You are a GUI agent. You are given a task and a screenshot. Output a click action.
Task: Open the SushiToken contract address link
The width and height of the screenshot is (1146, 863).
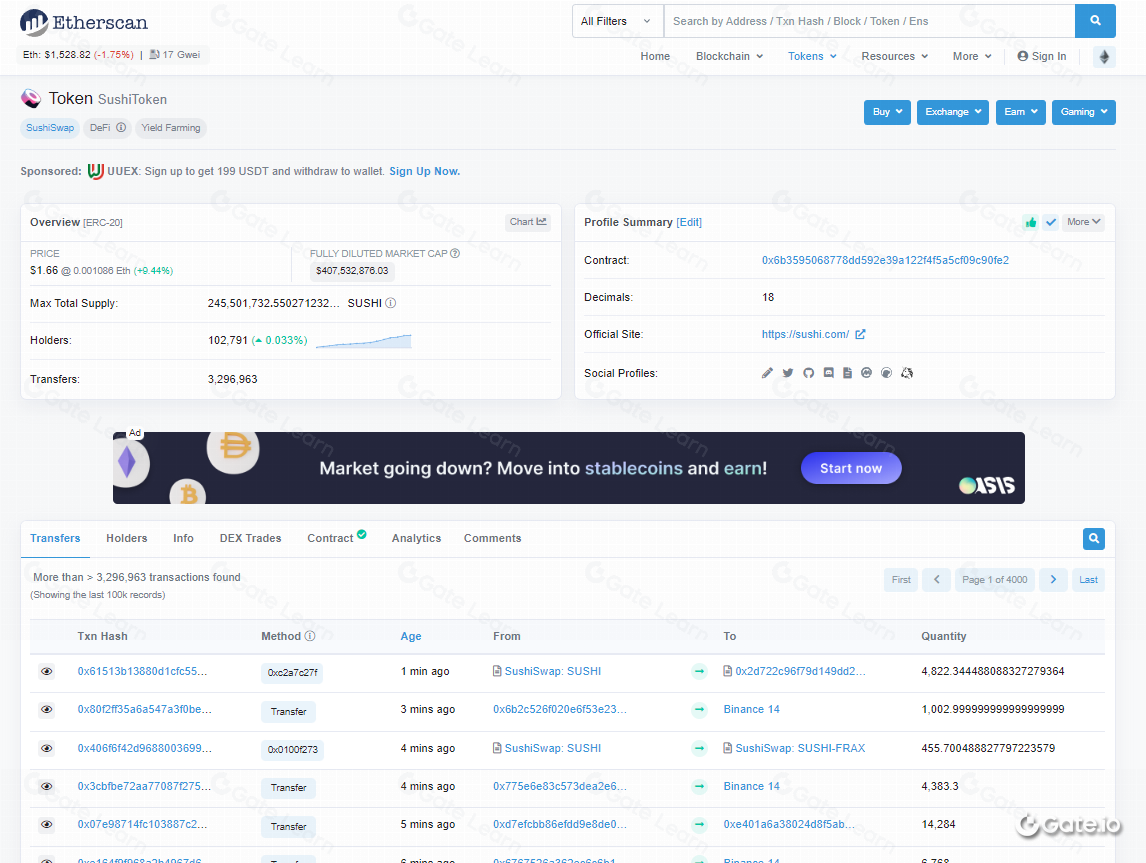885,261
